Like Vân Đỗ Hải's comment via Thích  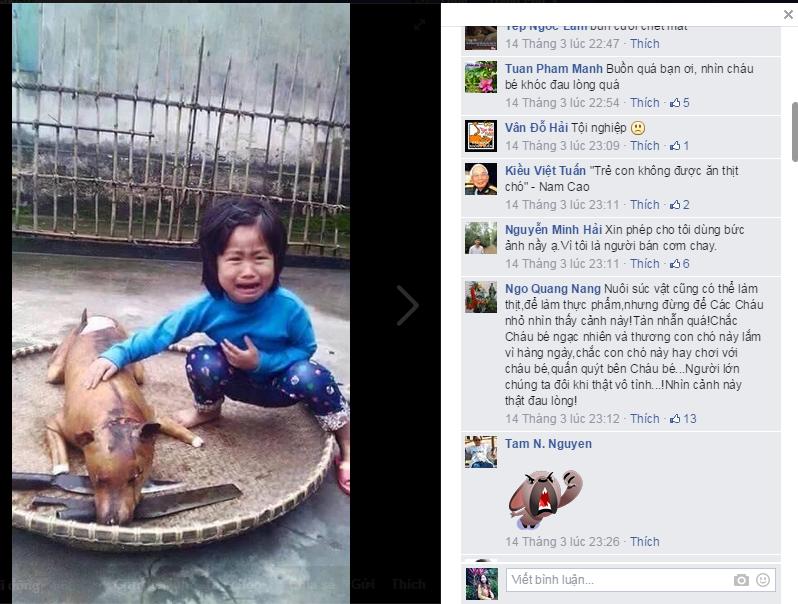(x=644, y=146)
